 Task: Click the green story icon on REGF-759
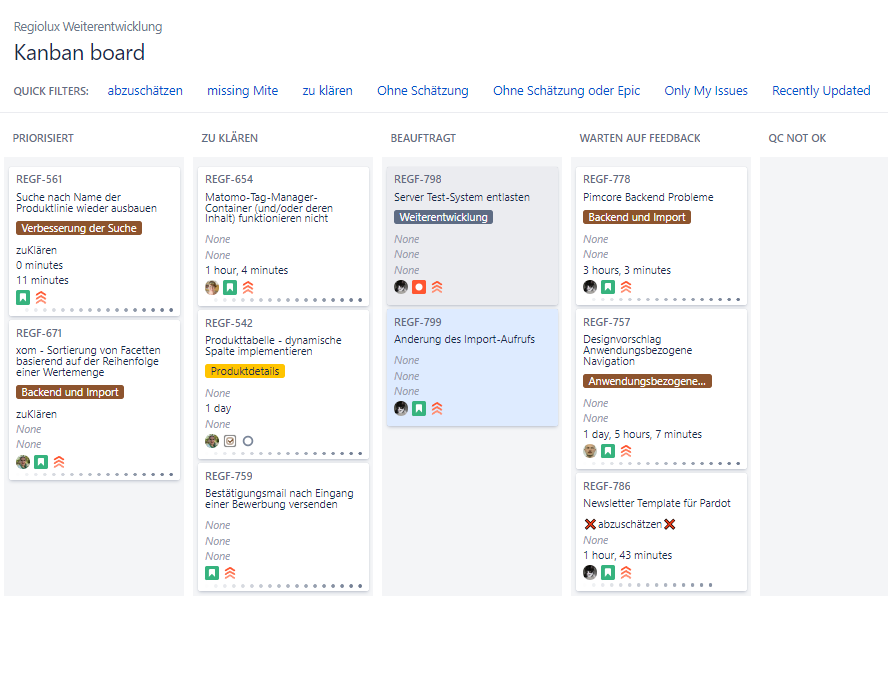(x=212, y=573)
